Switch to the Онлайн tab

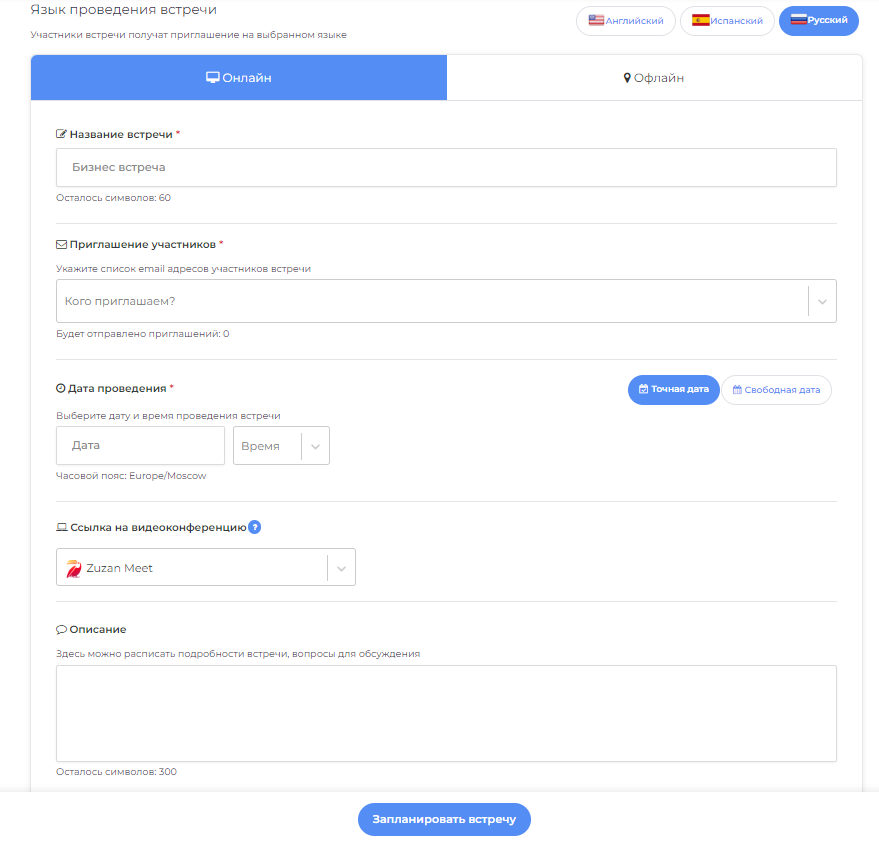[239, 78]
